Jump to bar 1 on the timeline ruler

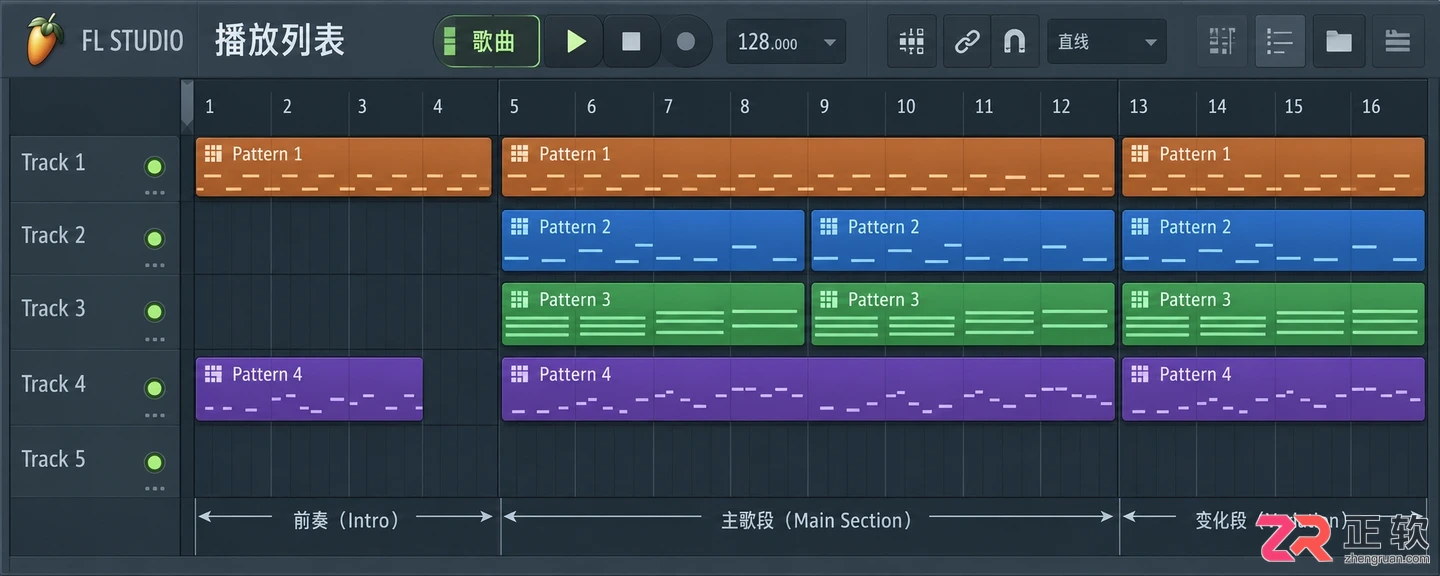209,107
